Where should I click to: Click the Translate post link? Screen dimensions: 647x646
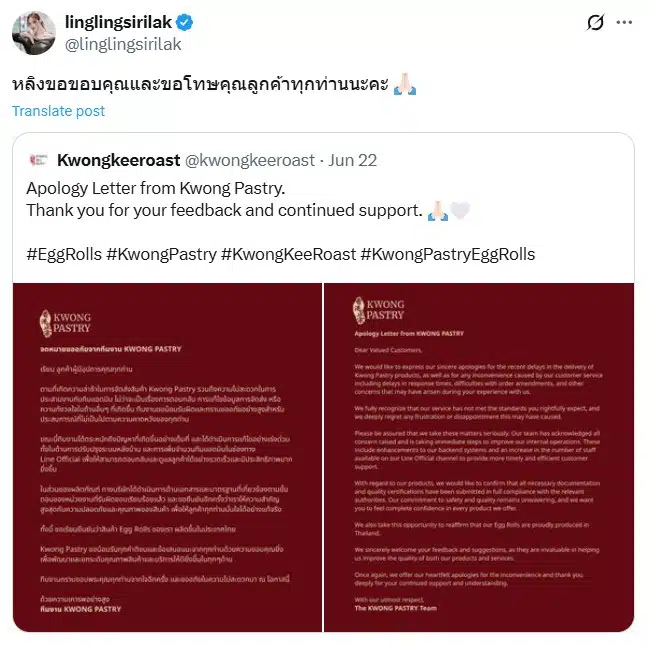(59, 111)
